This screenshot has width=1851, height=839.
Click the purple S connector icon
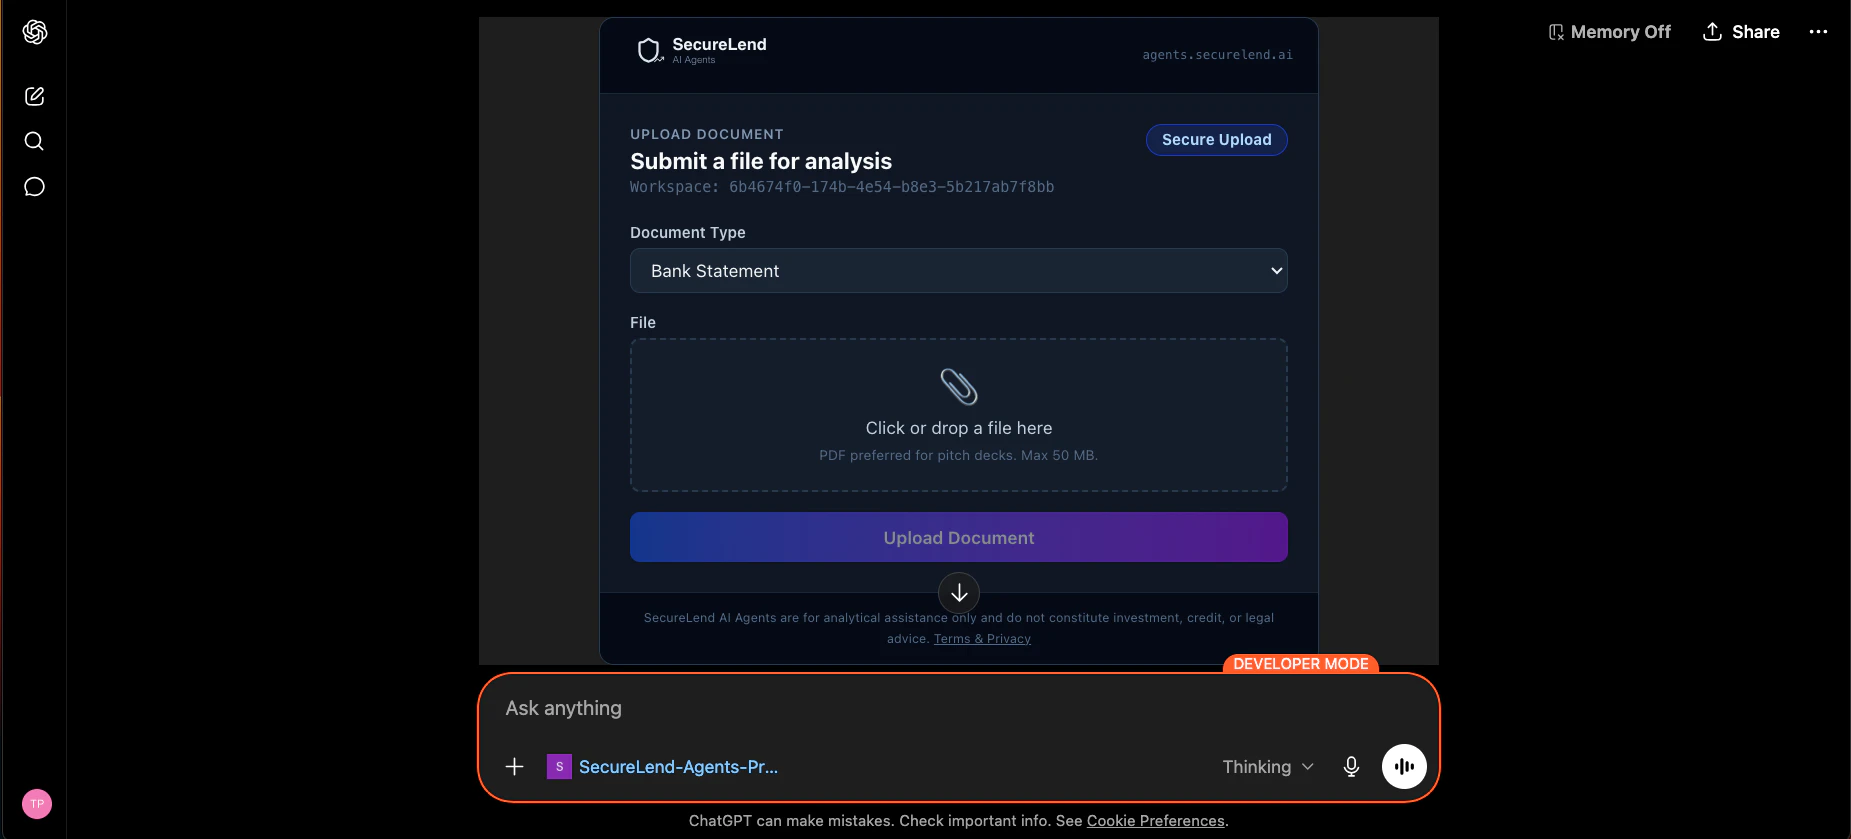pyautogui.click(x=559, y=767)
